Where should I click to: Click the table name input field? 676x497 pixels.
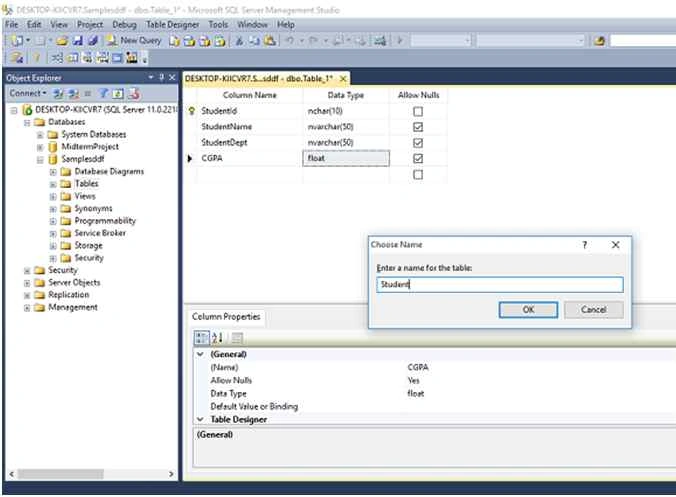[500, 284]
